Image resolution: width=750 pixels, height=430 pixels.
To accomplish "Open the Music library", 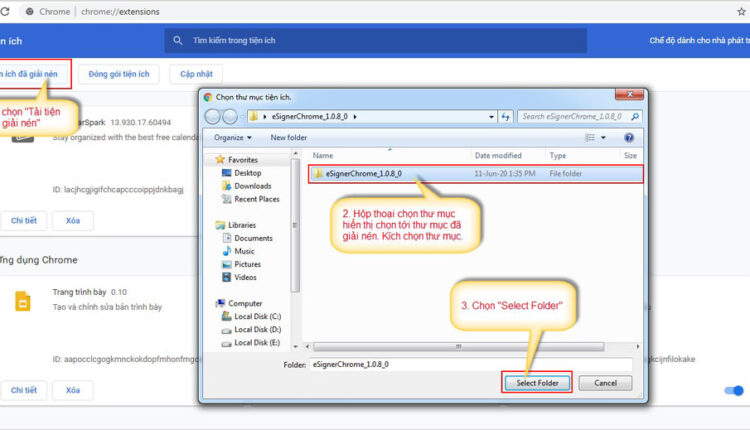I will click(x=245, y=251).
